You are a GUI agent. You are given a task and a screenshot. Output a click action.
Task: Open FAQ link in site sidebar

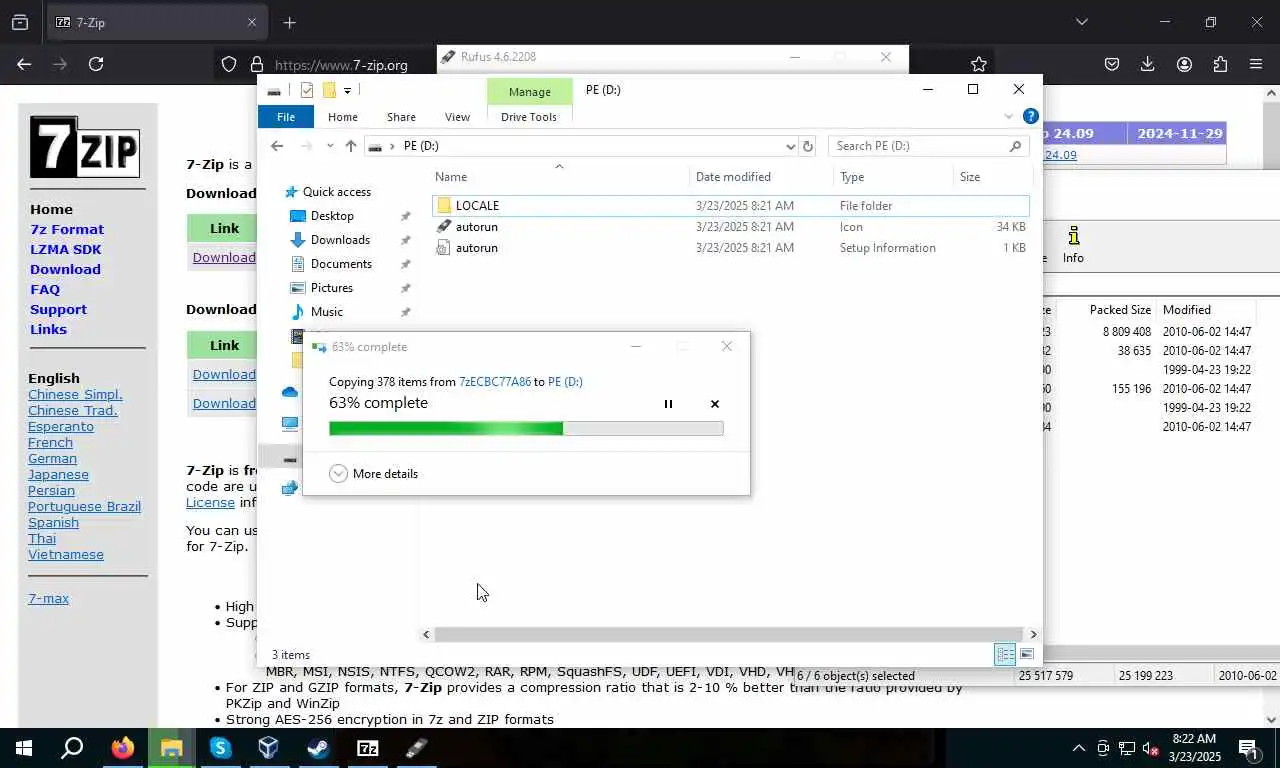(45, 289)
